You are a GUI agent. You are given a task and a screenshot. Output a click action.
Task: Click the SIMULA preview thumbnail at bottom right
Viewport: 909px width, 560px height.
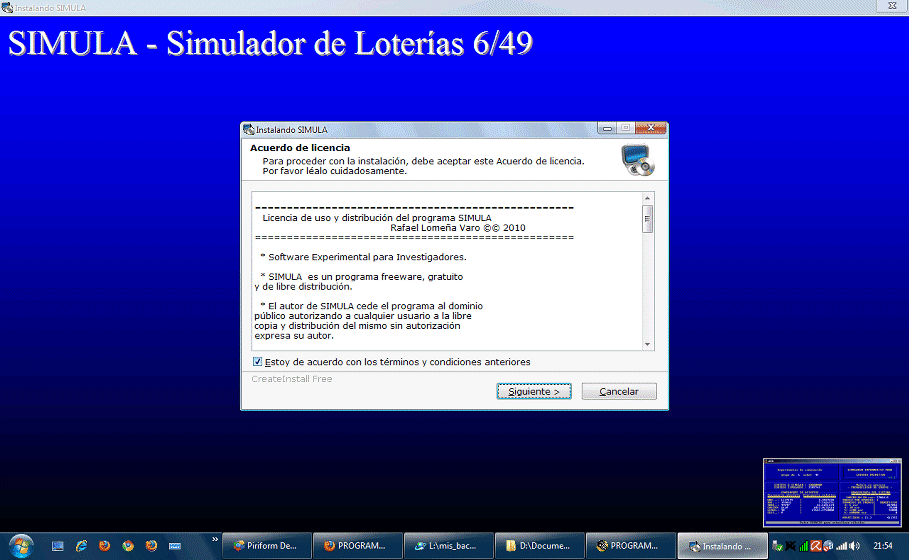pyautogui.click(x=831, y=492)
